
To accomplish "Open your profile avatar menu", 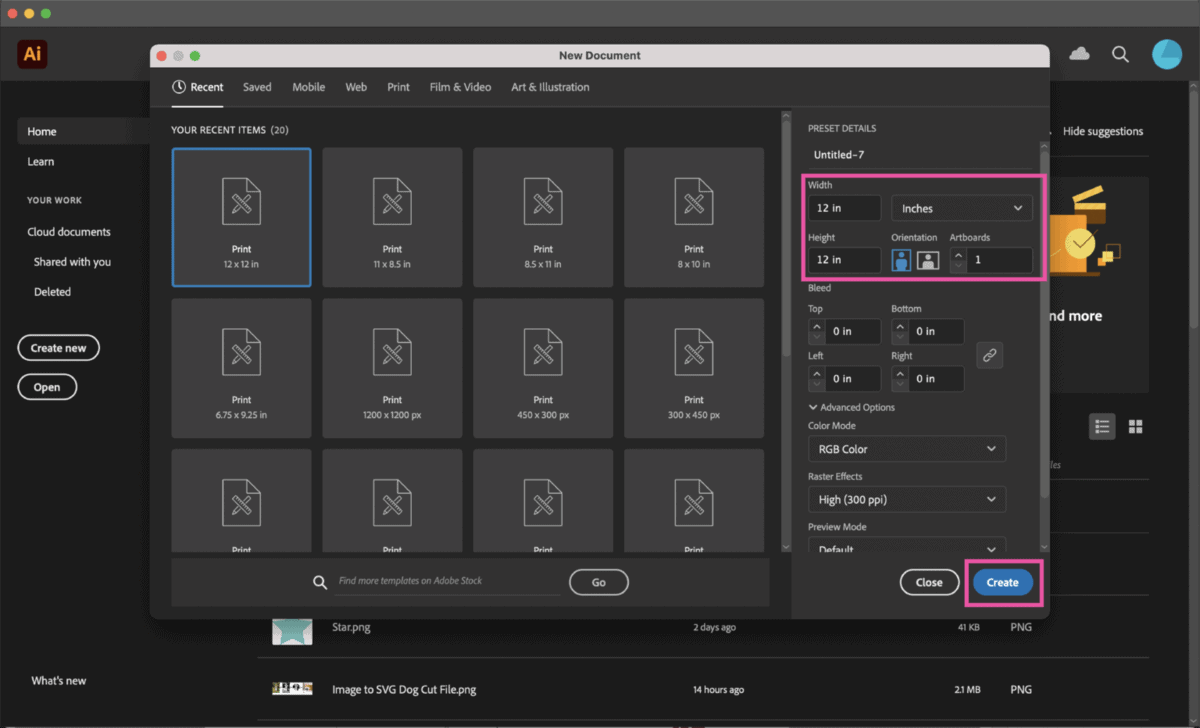I will click(x=1167, y=54).
